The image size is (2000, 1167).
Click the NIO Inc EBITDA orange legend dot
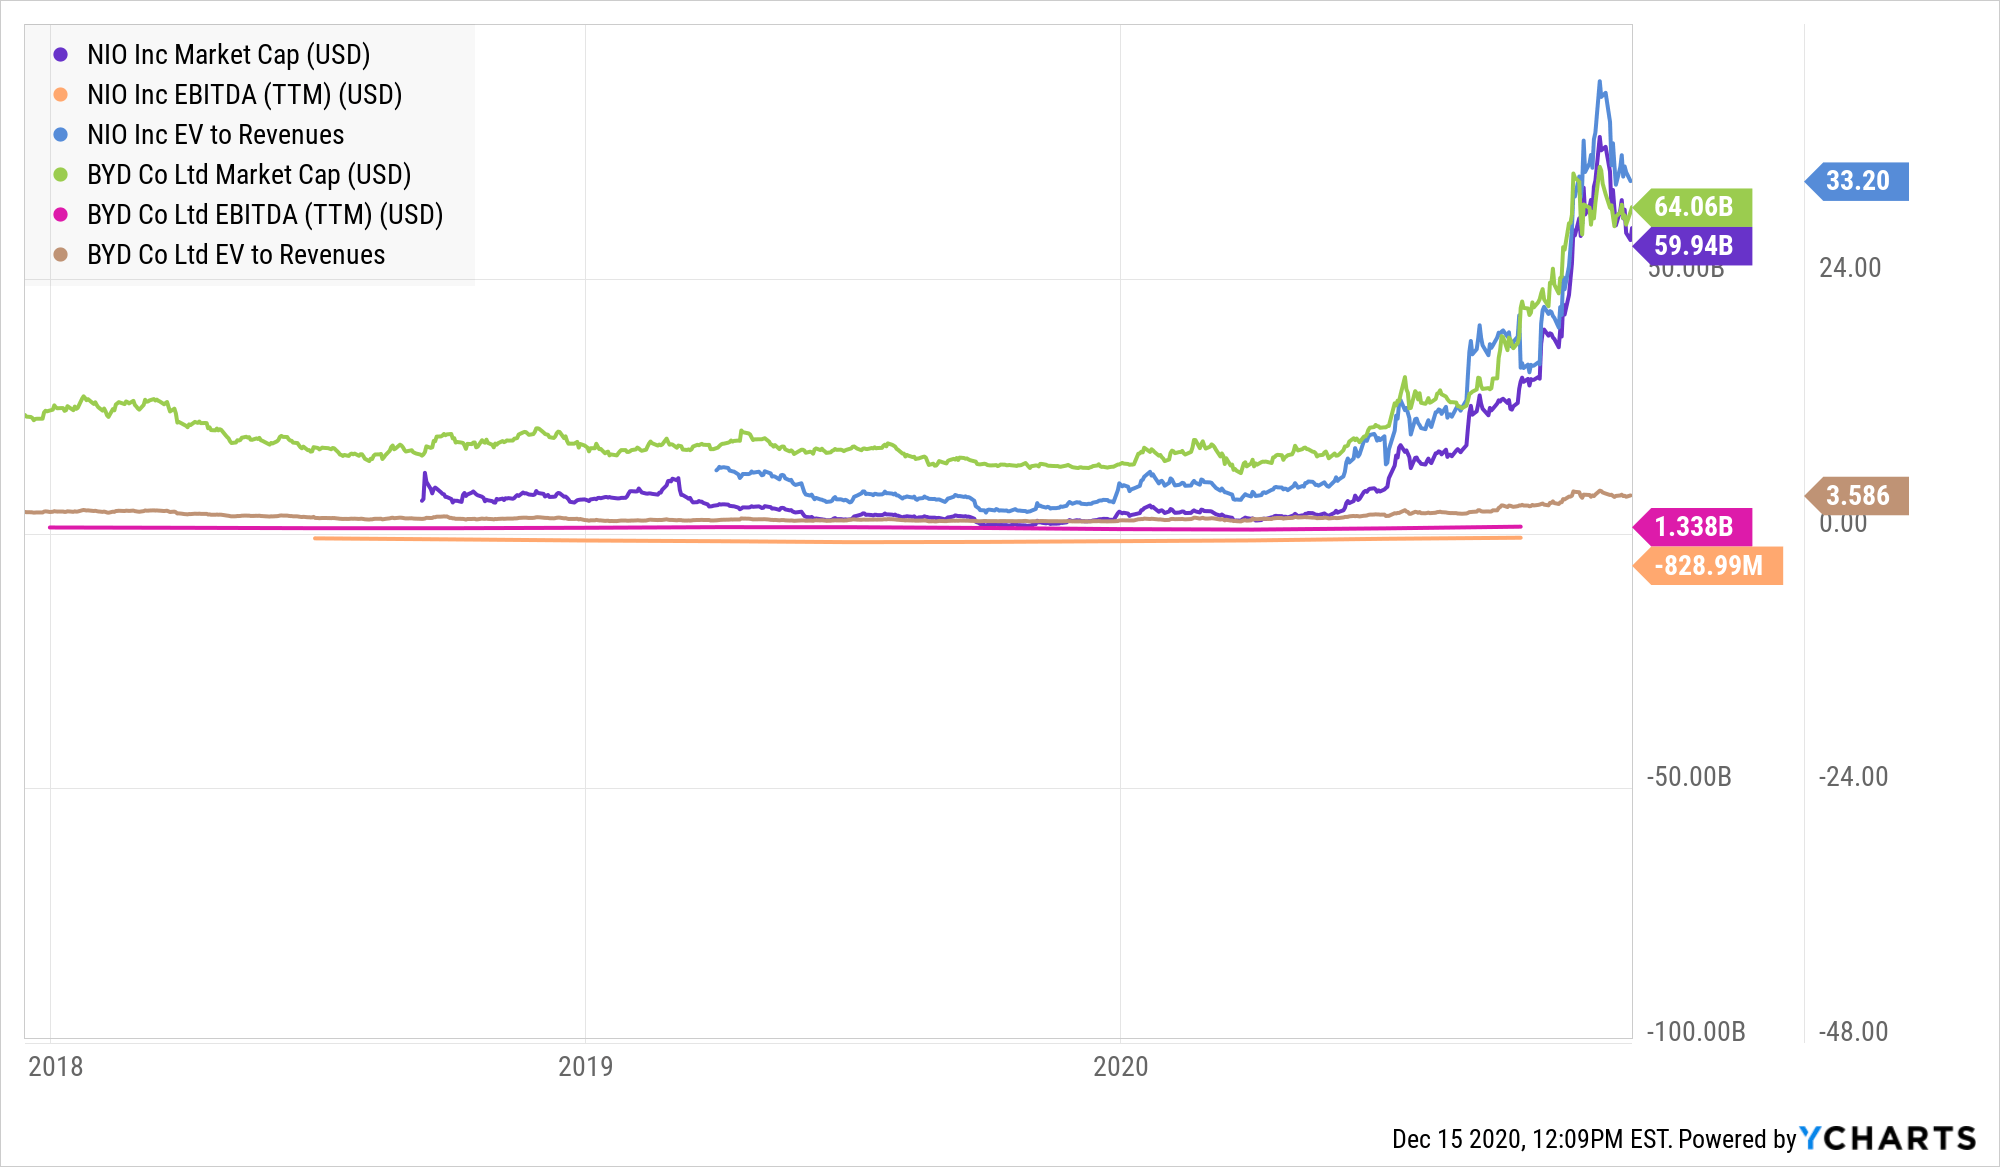(x=61, y=95)
